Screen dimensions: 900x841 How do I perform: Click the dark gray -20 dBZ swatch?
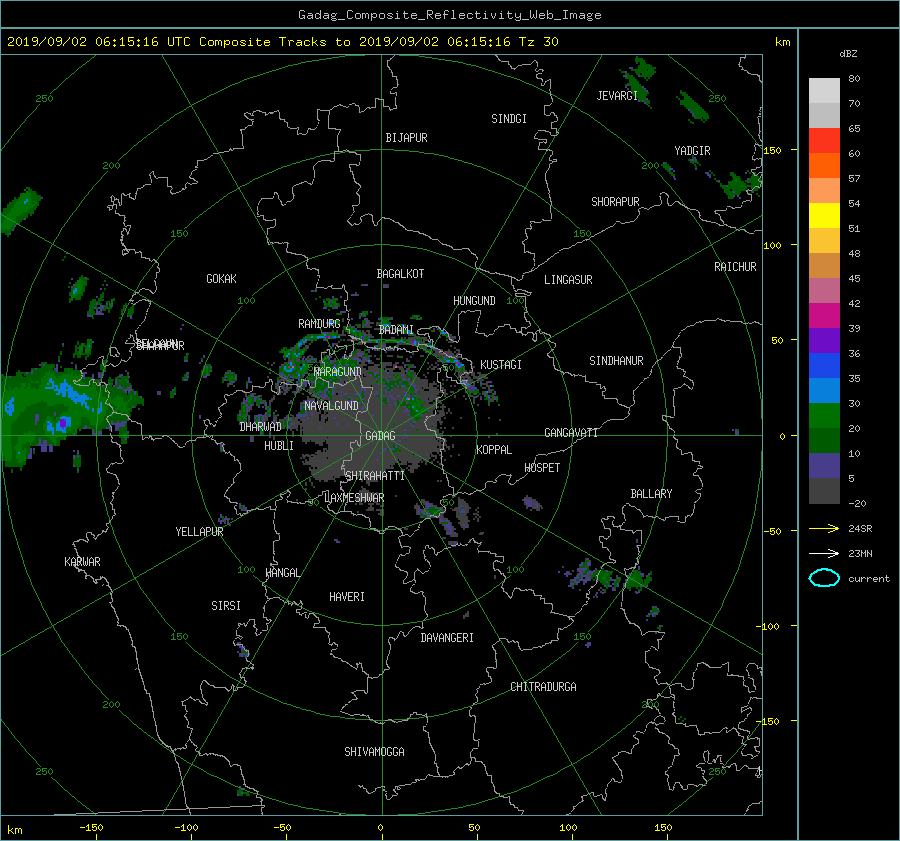point(824,491)
